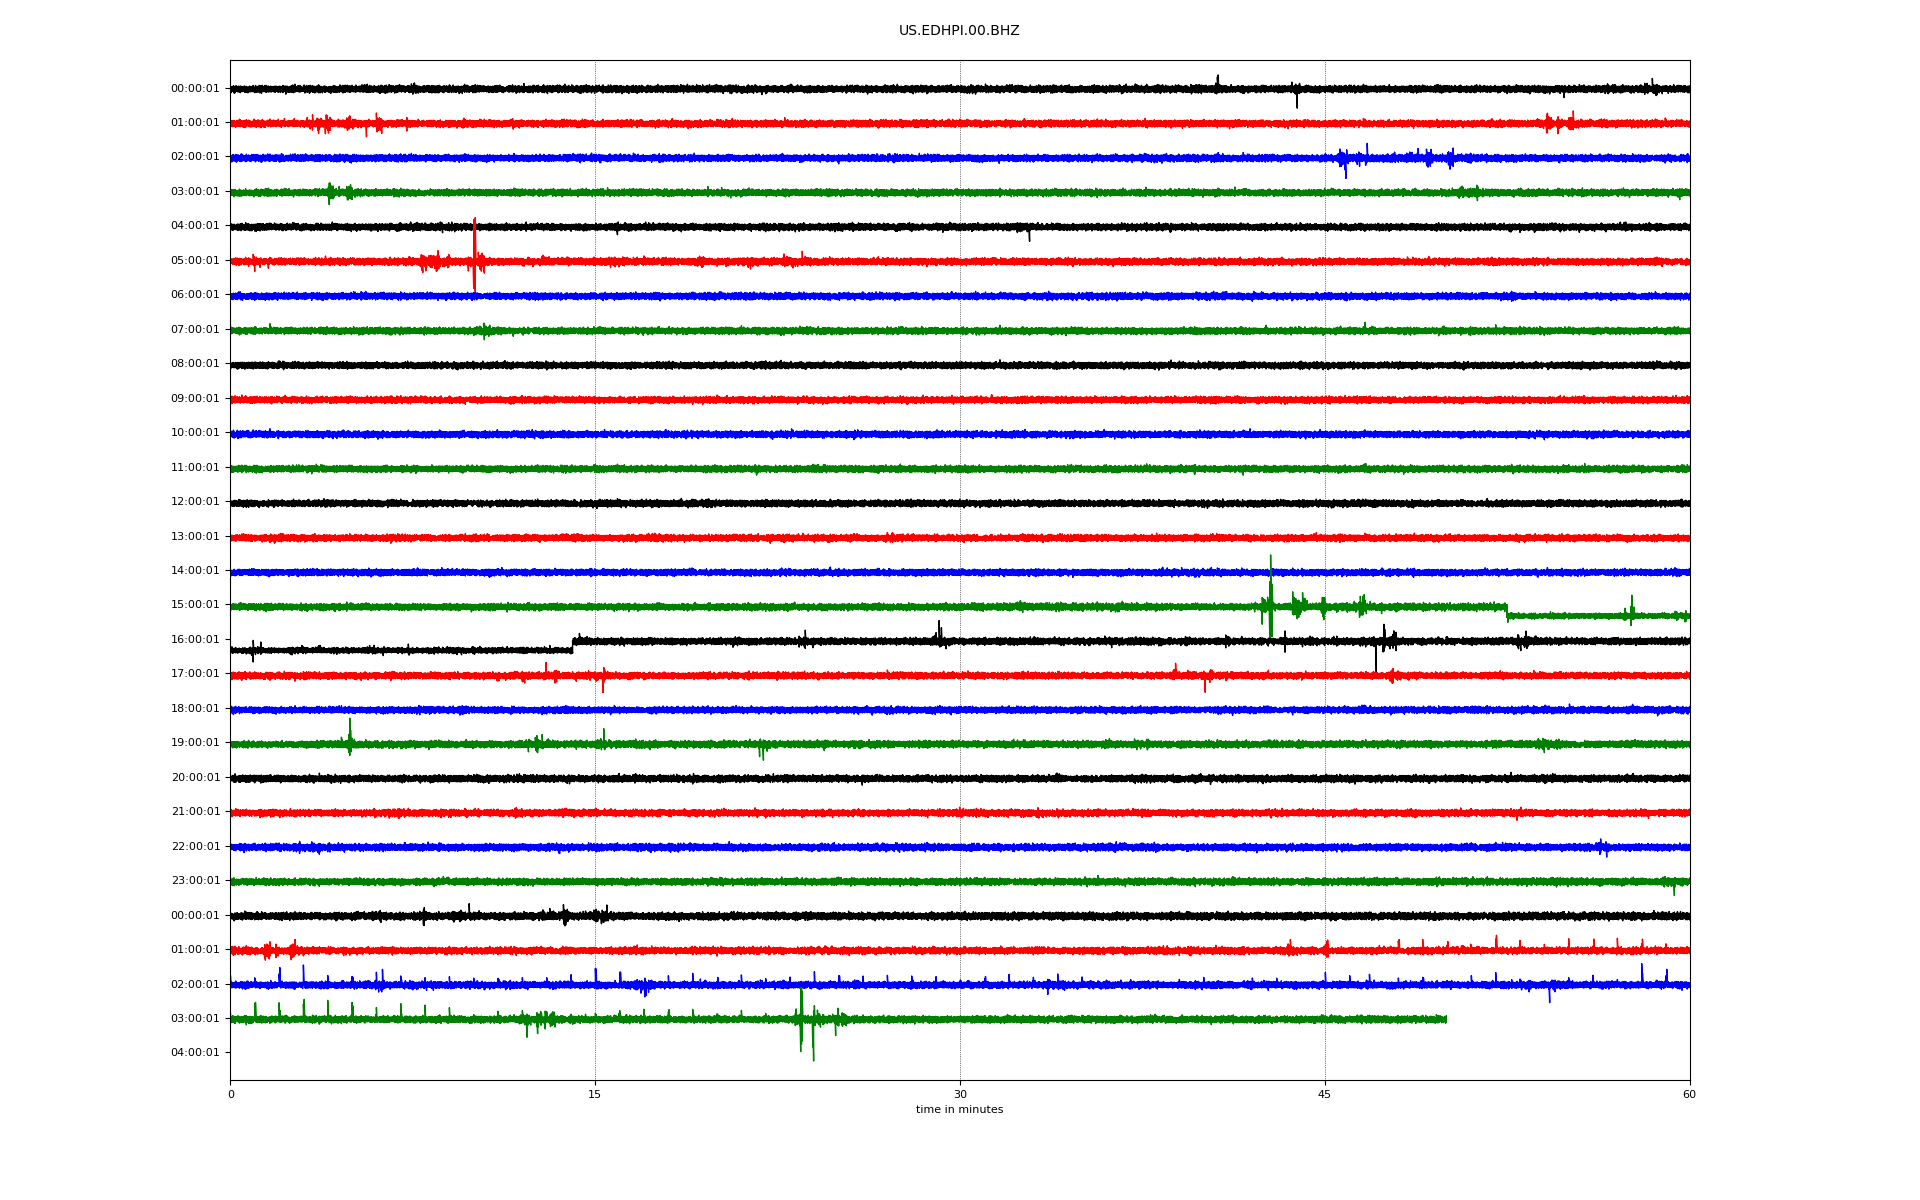The height and width of the screenshot is (1200, 1920).
Task: Click the baseline drop in the 15:00:01 green trace
Action: pos(1507,611)
